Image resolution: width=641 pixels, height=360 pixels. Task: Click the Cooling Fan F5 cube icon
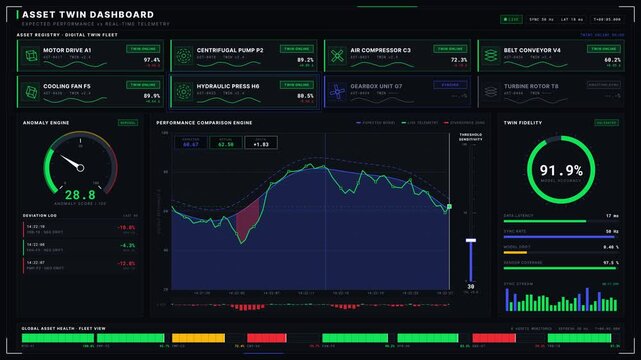(31, 92)
